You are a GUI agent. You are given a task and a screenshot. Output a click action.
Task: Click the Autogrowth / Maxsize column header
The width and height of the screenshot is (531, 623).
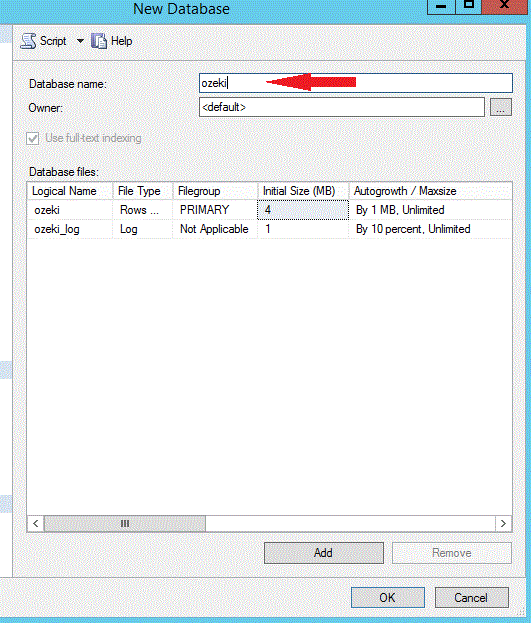(430, 191)
